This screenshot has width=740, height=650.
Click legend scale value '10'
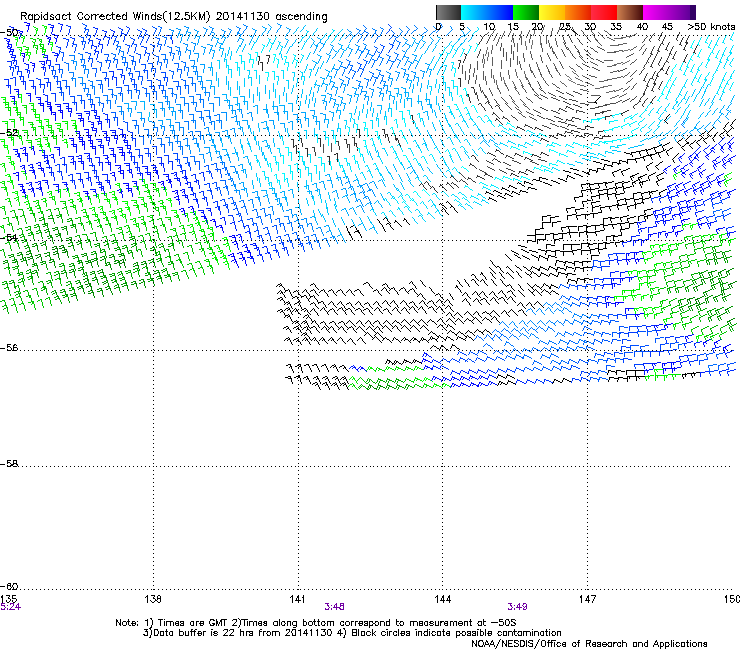489,27
